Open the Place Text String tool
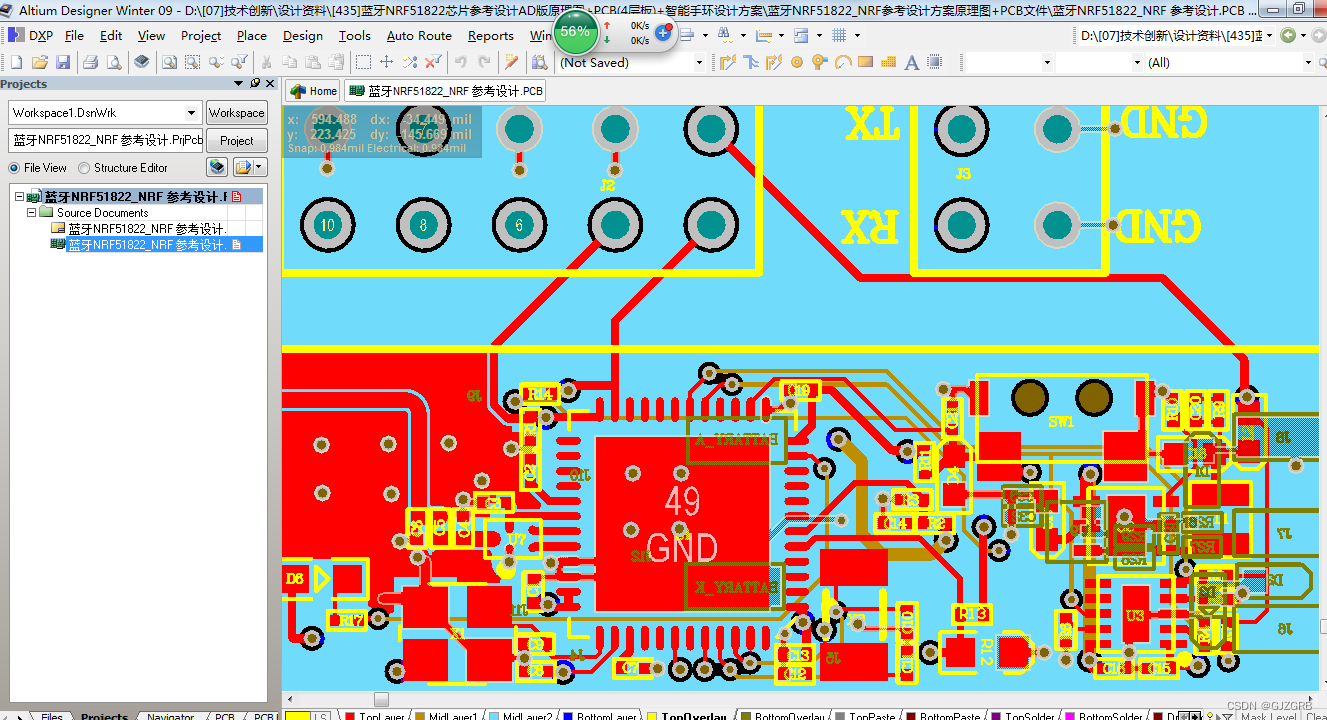1327x720 pixels. coord(911,61)
